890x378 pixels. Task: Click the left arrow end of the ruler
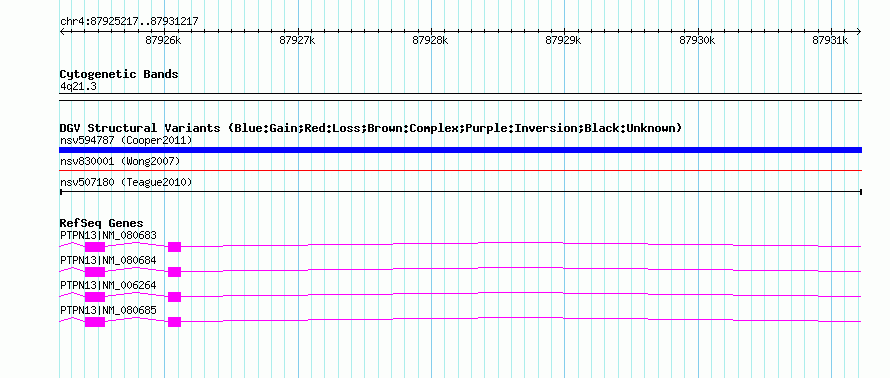[62, 31]
